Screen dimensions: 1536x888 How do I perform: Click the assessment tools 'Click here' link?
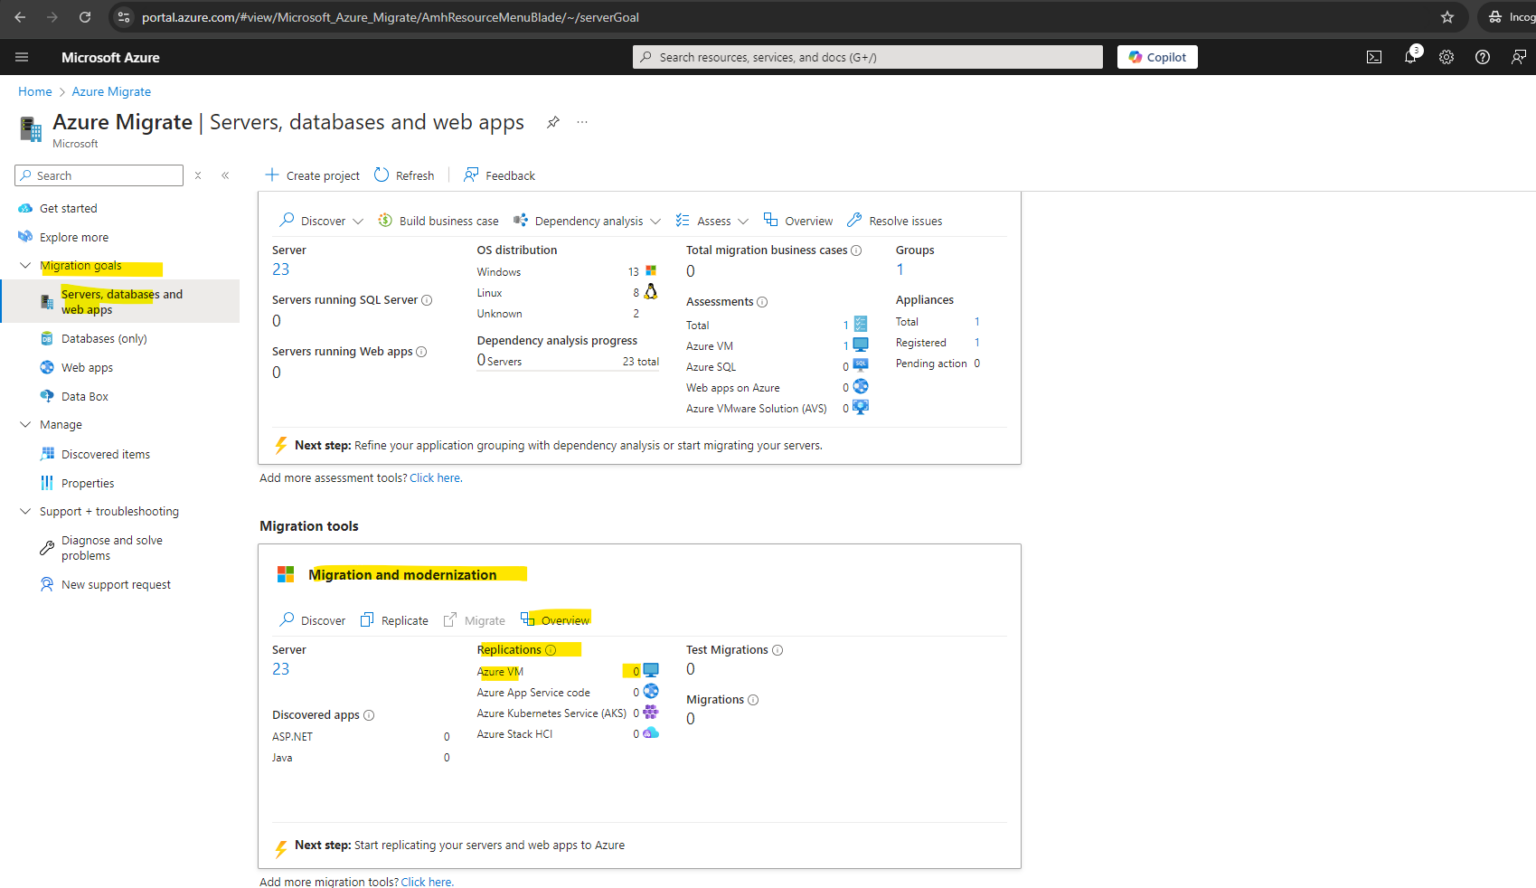(434, 477)
